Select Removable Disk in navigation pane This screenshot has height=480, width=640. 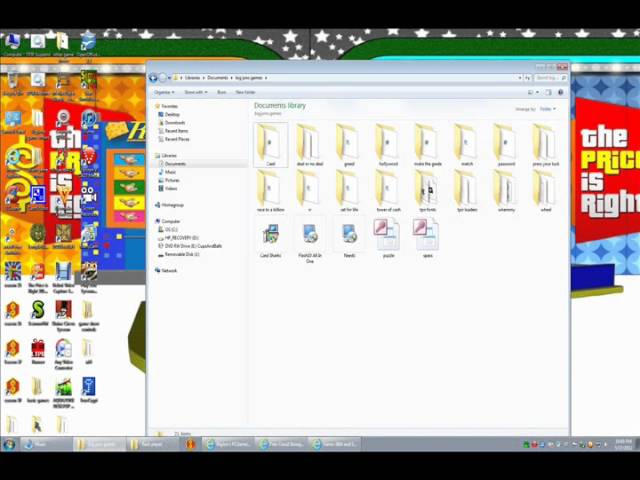pos(182,254)
